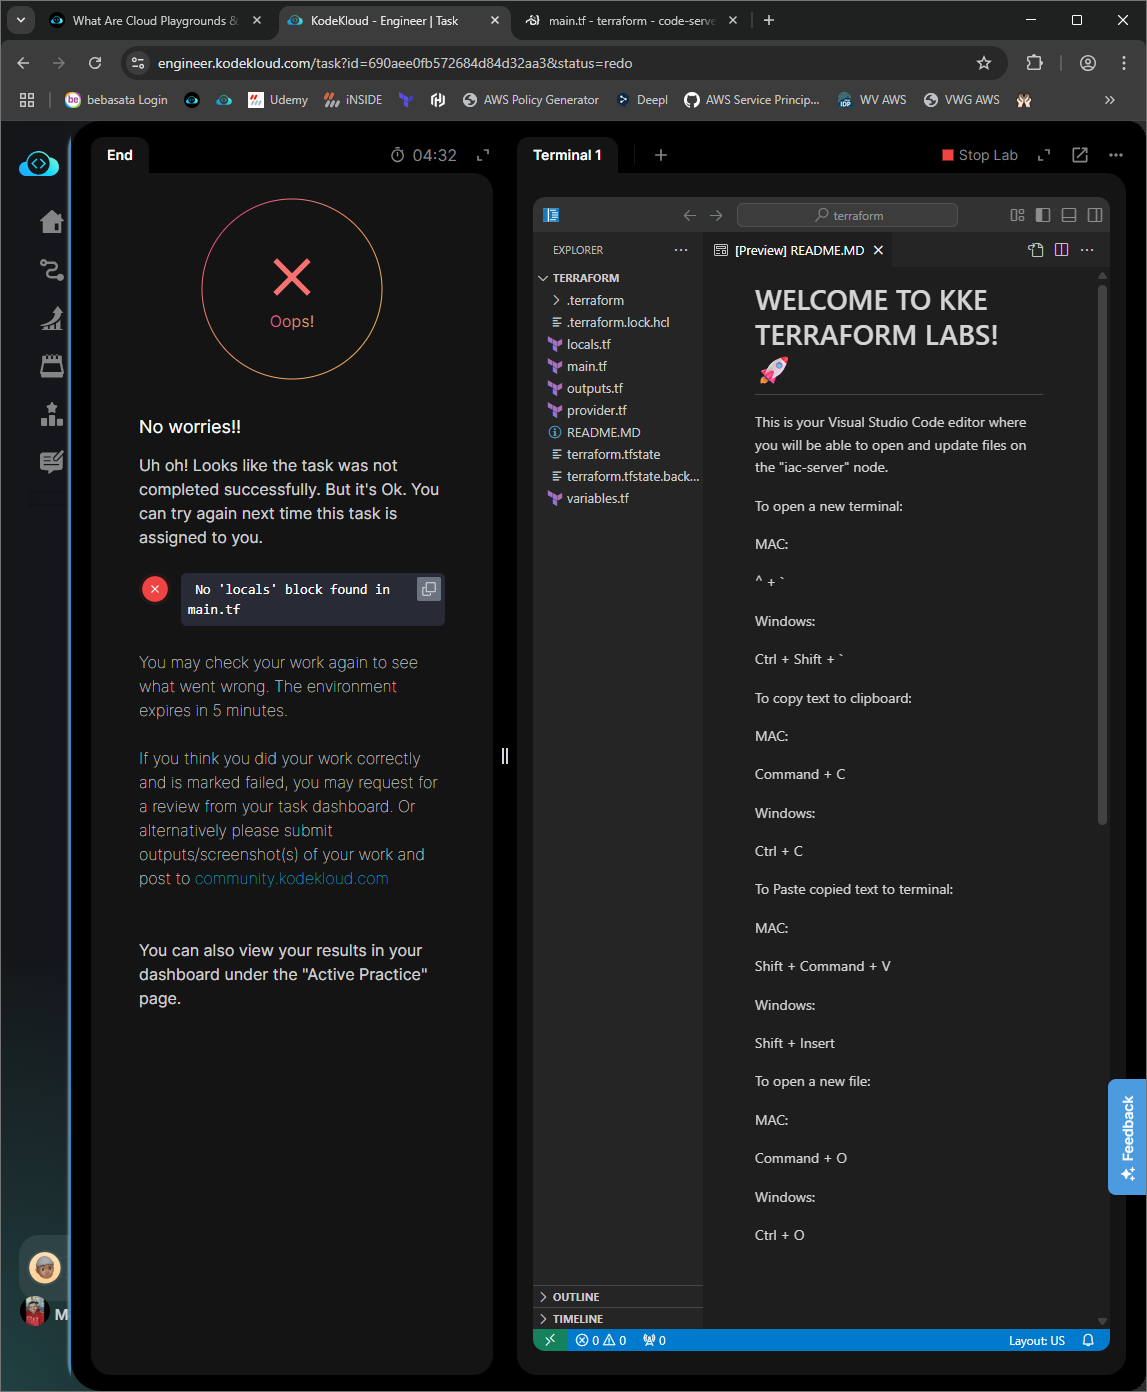This screenshot has height=1392, width=1147.
Task: Click the terraform command center search box
Action: [x=847, y=215]
